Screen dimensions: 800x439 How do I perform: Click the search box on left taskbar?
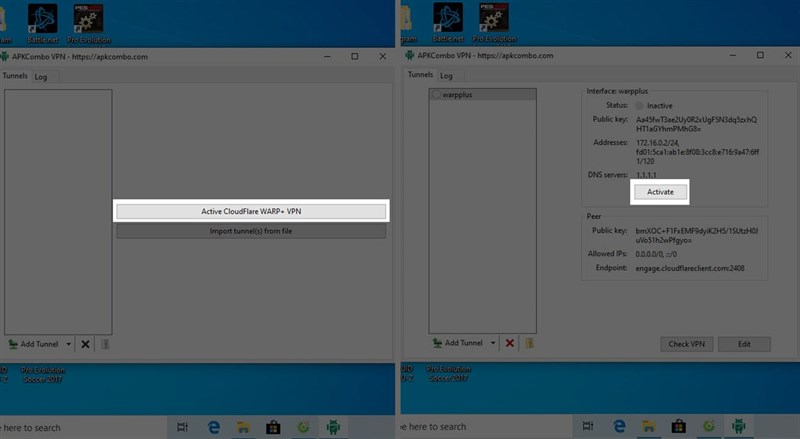point(83,428)
